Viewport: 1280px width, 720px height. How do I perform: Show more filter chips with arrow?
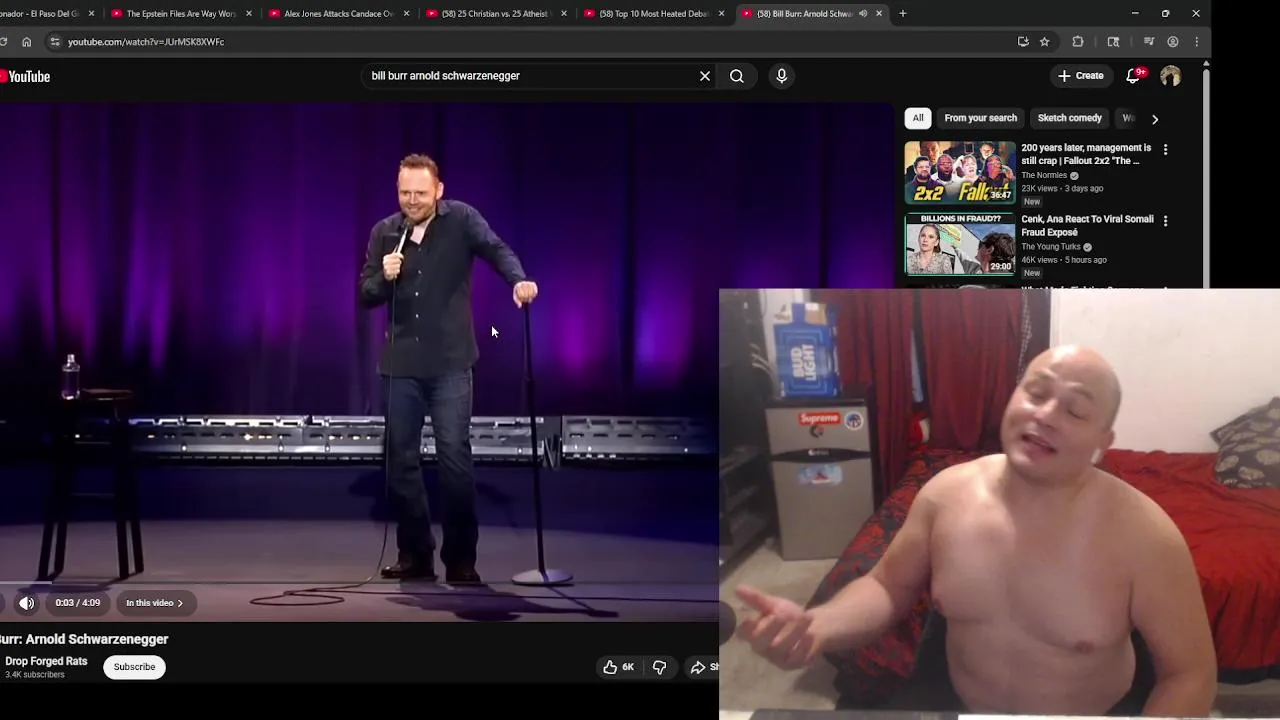pos(1155,119)
